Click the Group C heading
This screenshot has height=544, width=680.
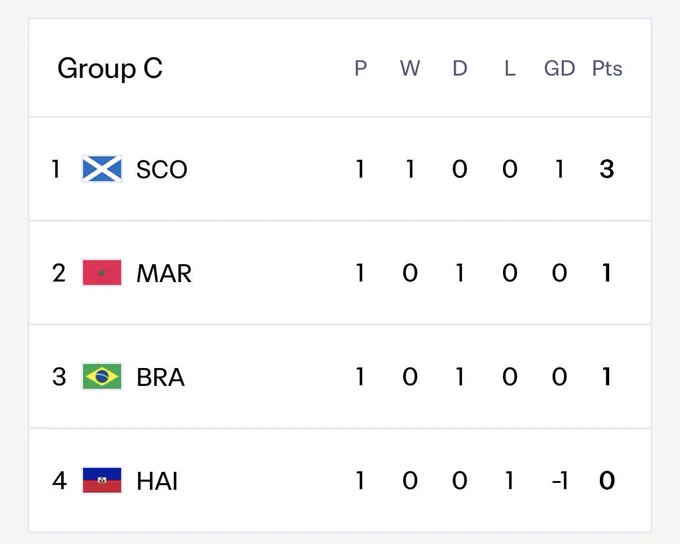[x=110, y=69]
